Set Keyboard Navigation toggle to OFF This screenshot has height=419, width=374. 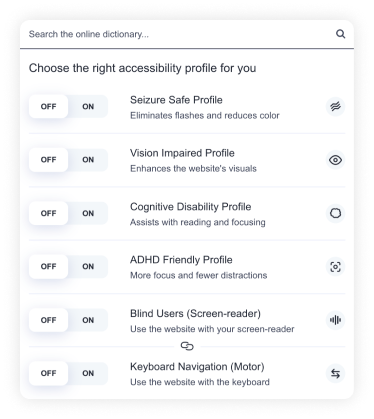pyautogui.click(x=48, y=373)
